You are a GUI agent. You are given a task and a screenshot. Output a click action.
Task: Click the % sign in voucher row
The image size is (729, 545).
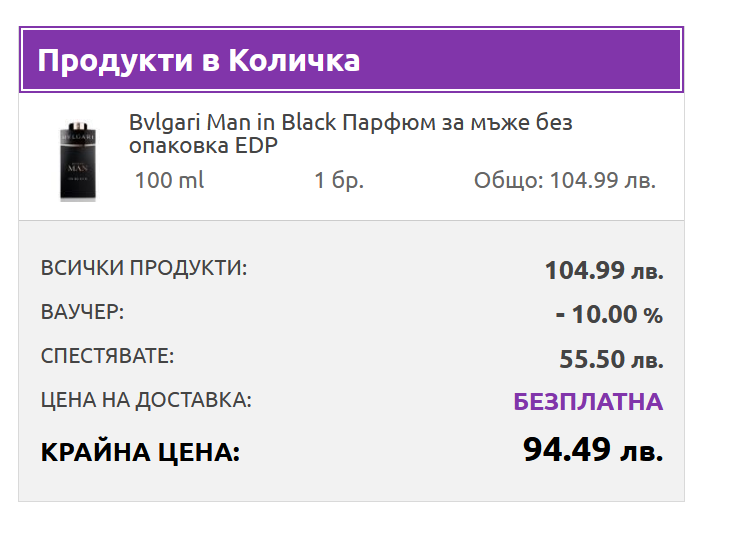coord(653,316)
